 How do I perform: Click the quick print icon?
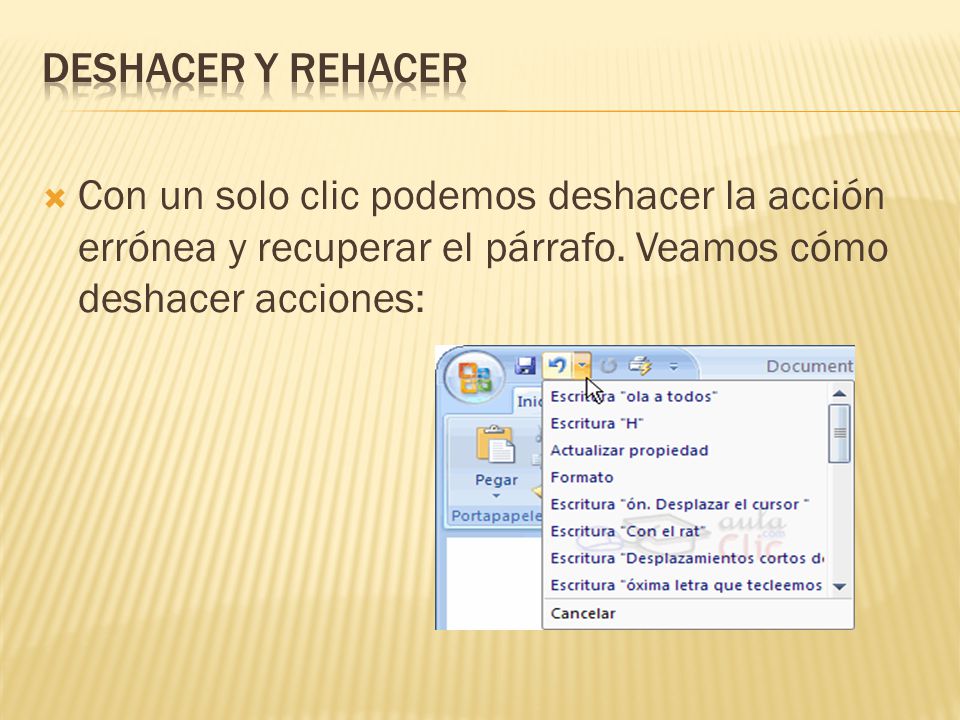click(x=640, y=366)
